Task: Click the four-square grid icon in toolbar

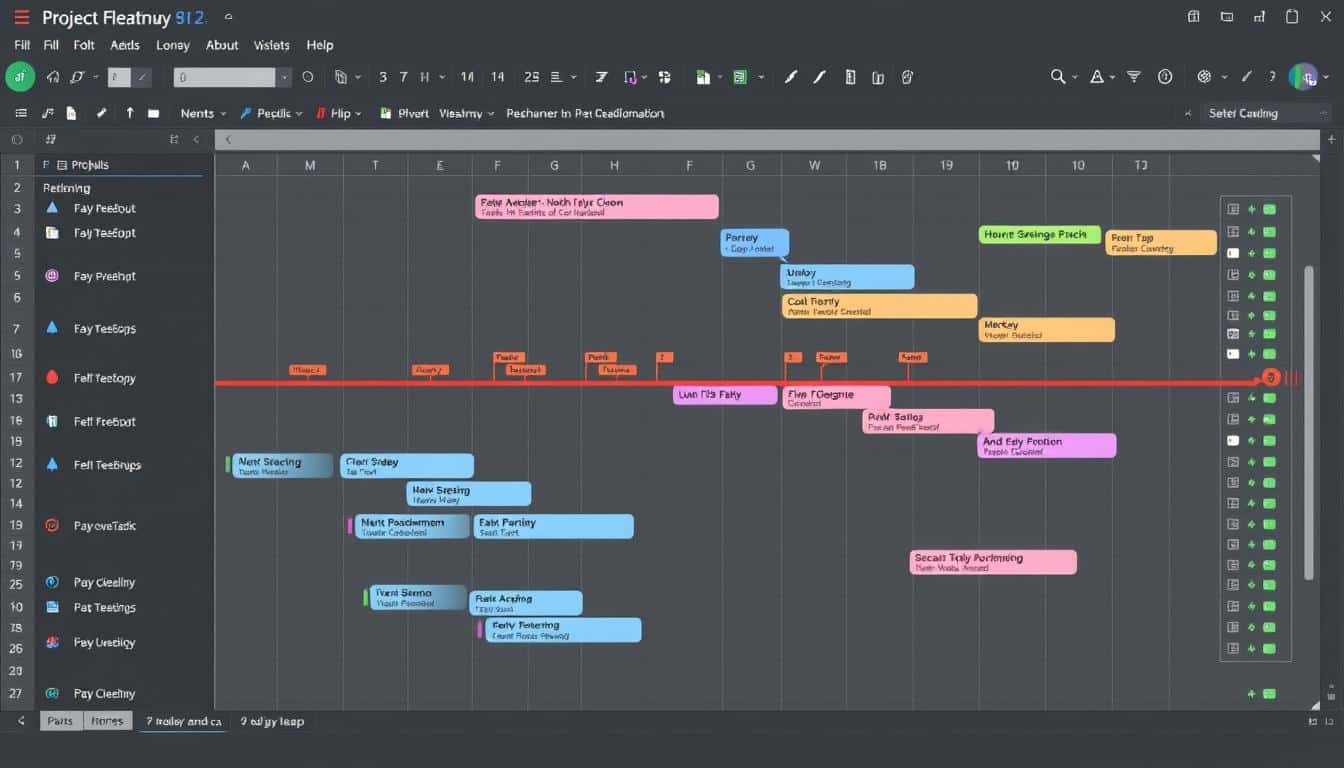Action: 665,77
